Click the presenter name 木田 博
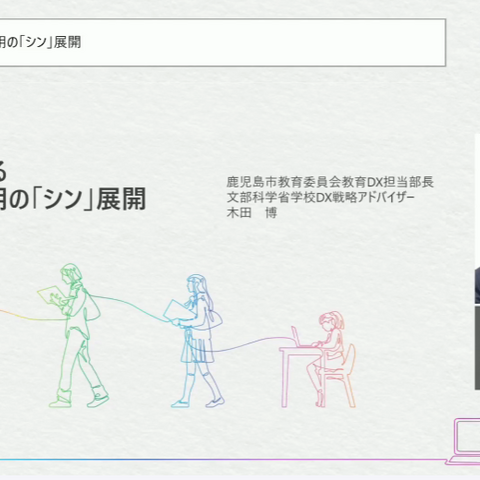The width and height of the screenshot is (480, 480). pos(252,212)
